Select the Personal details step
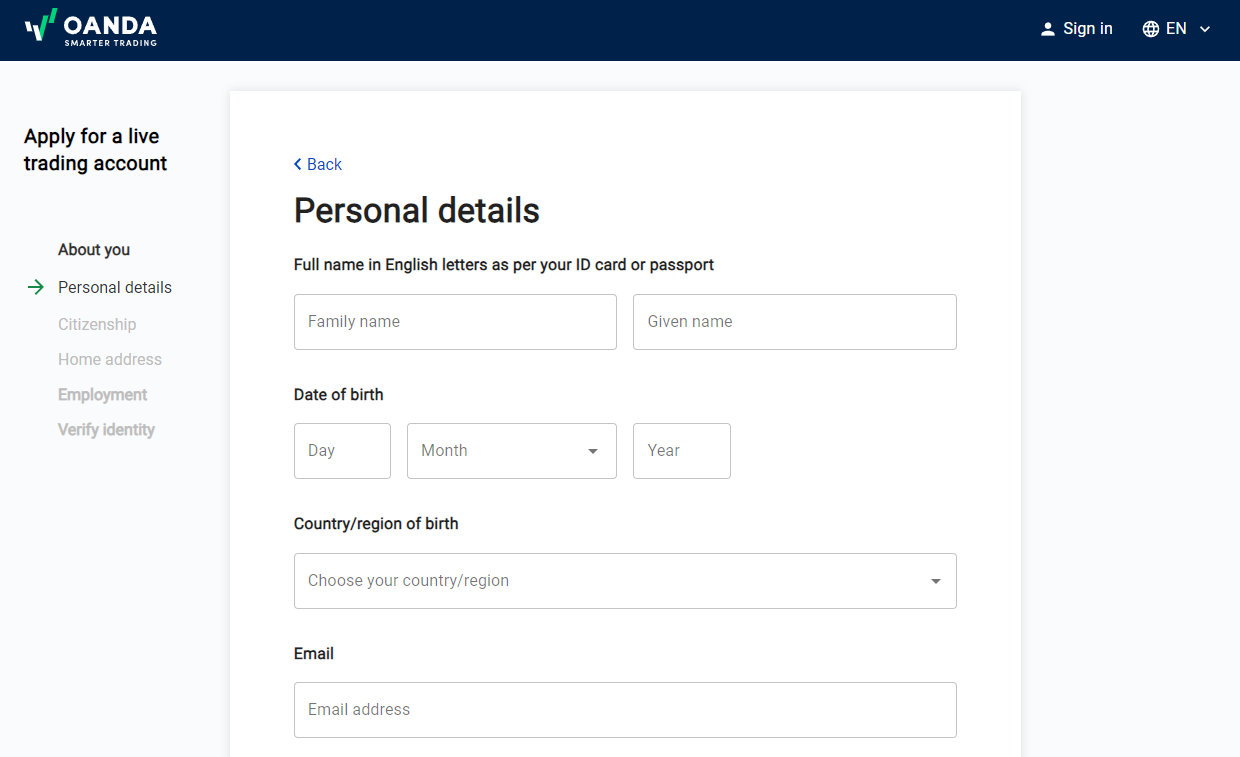 point(115,287)
